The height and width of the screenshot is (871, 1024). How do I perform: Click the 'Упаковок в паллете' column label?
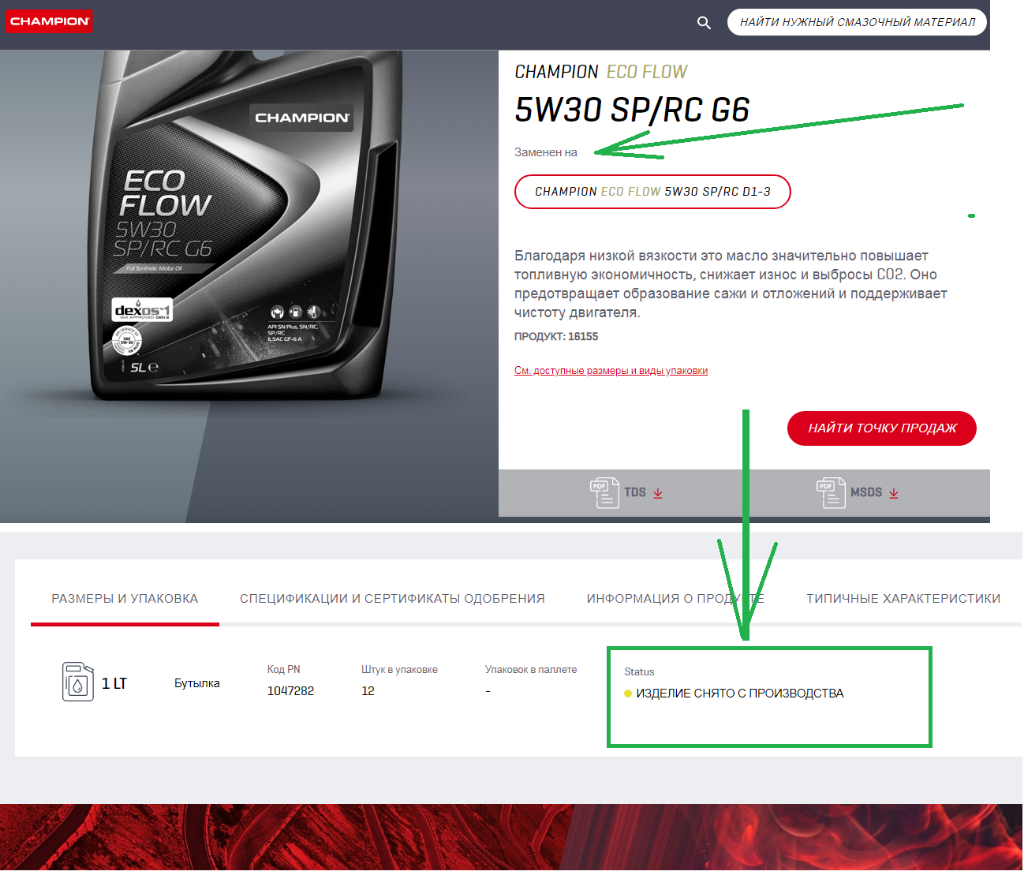point(531,669)
